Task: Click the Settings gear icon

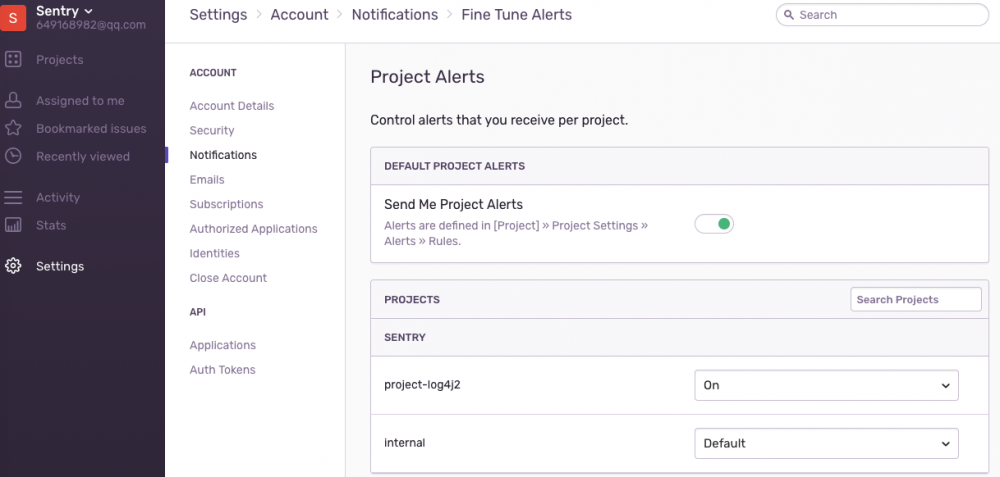Action: point(13,266)
